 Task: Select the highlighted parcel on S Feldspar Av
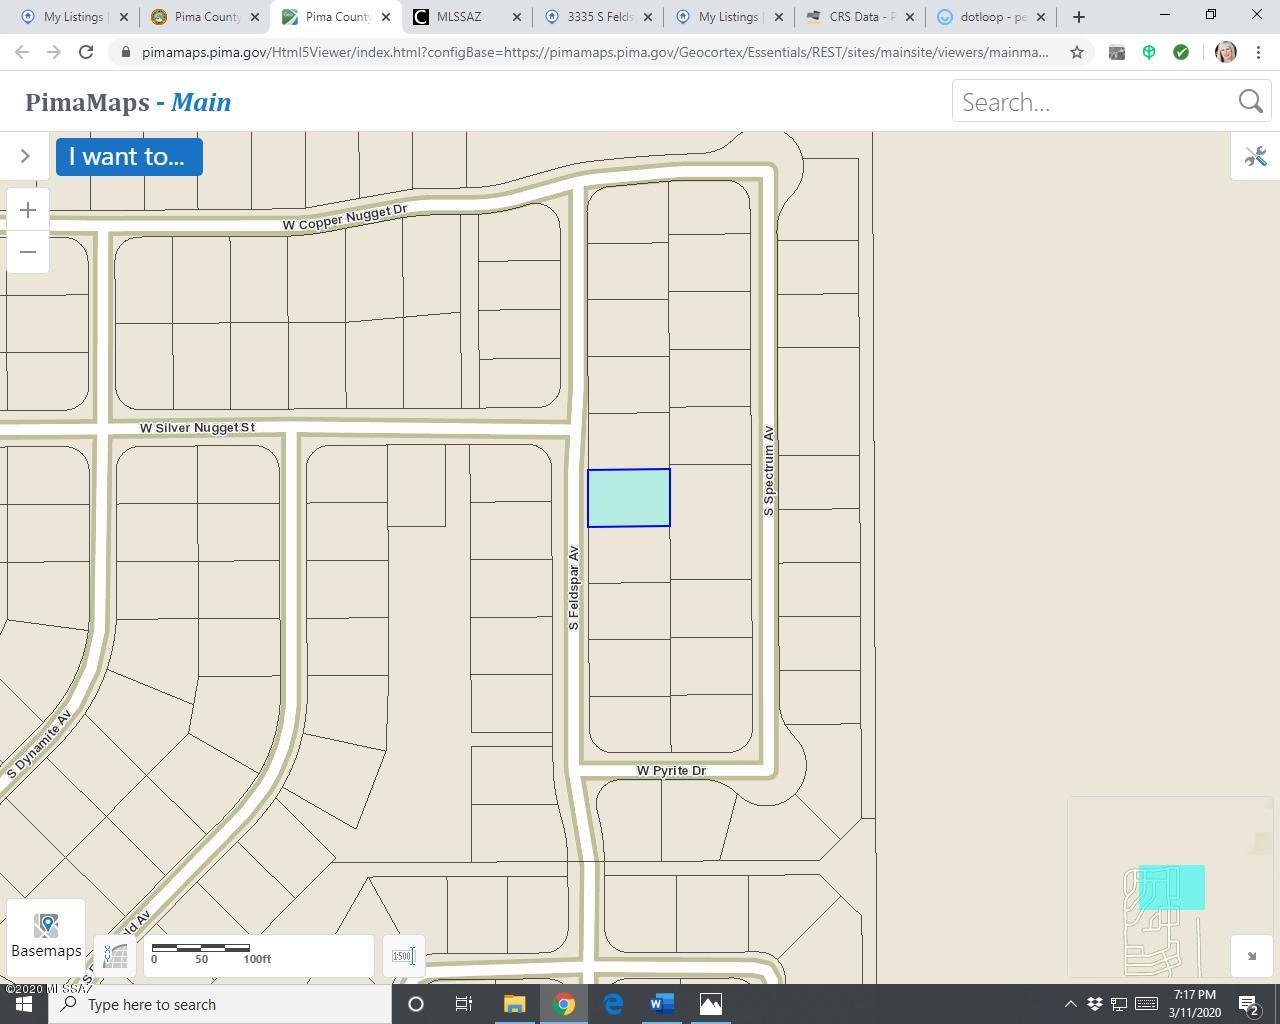629,498
